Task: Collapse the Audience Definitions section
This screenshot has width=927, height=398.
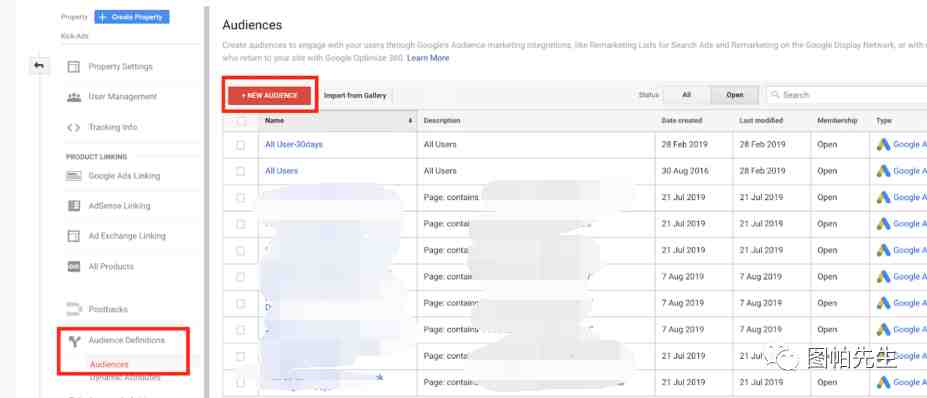Action: tap(127, 340)
